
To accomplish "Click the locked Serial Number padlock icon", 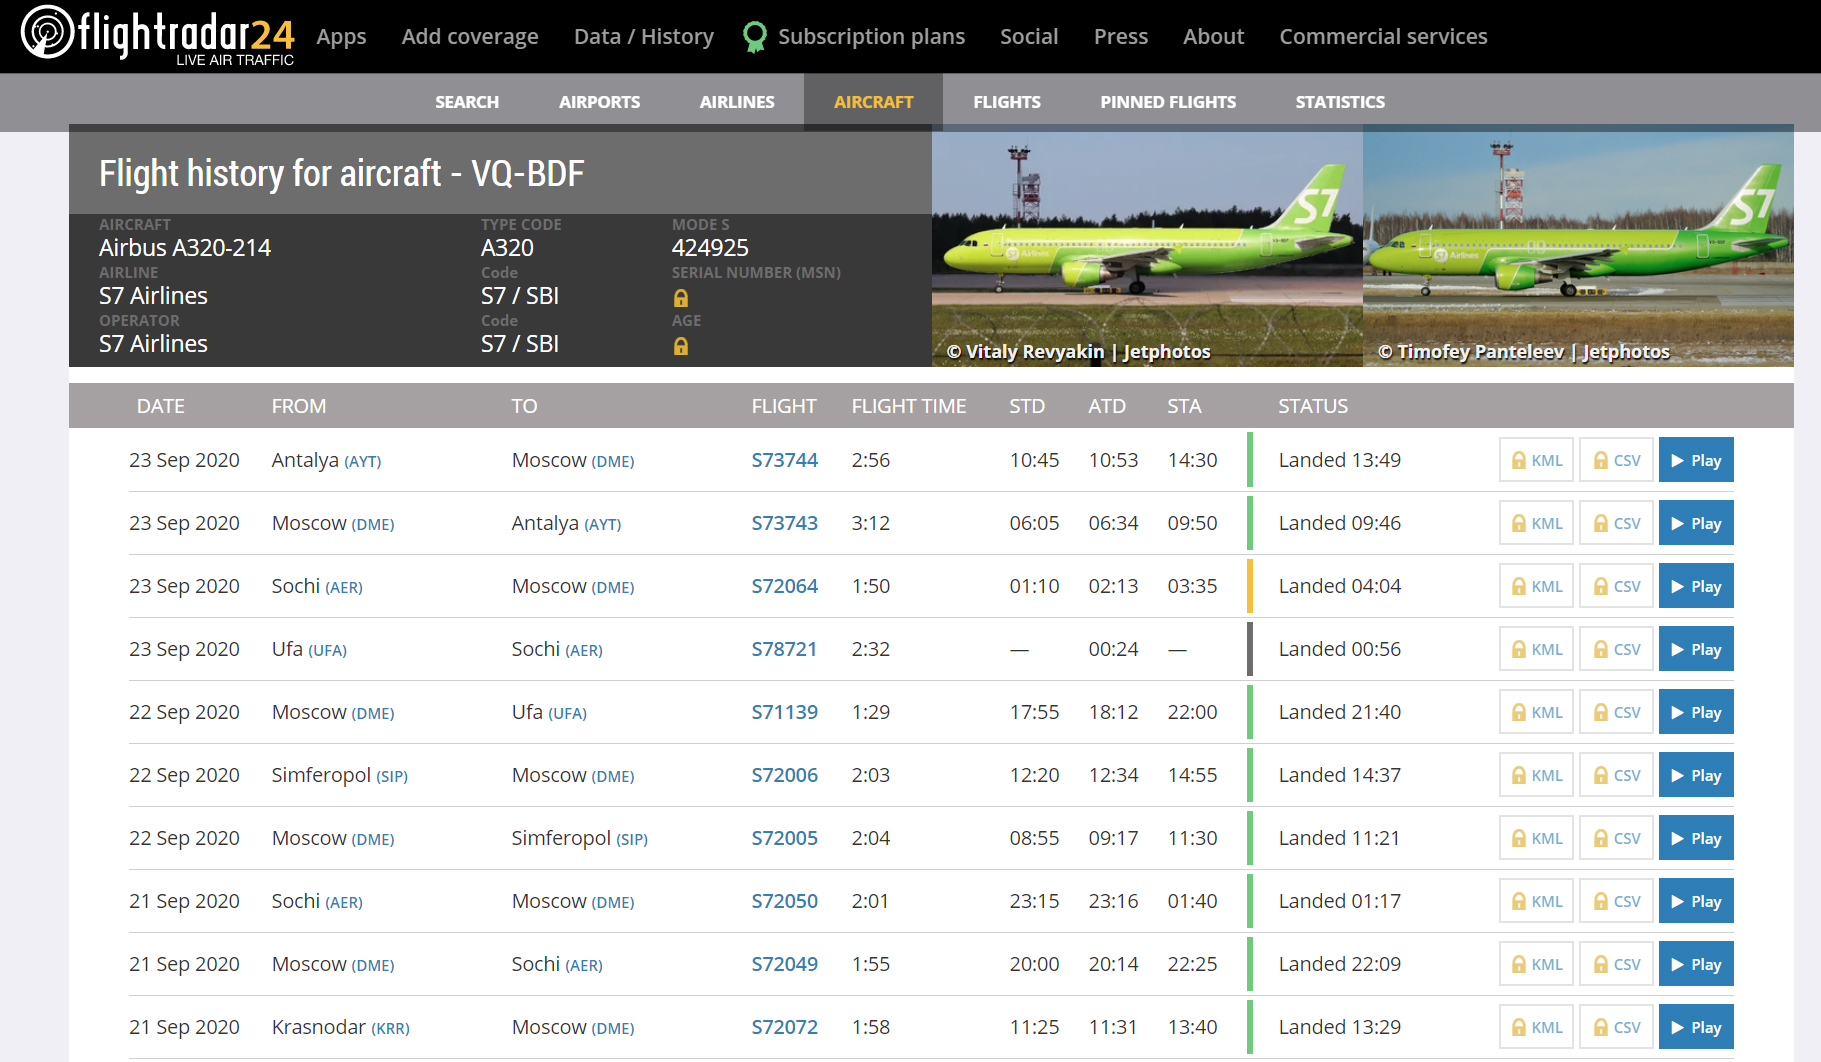I will point(681,298).
